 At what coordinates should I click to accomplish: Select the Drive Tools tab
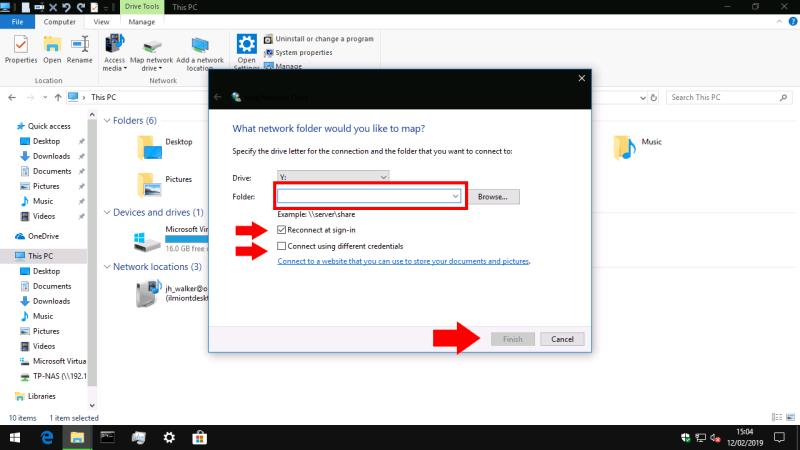(x=141, y=7)
